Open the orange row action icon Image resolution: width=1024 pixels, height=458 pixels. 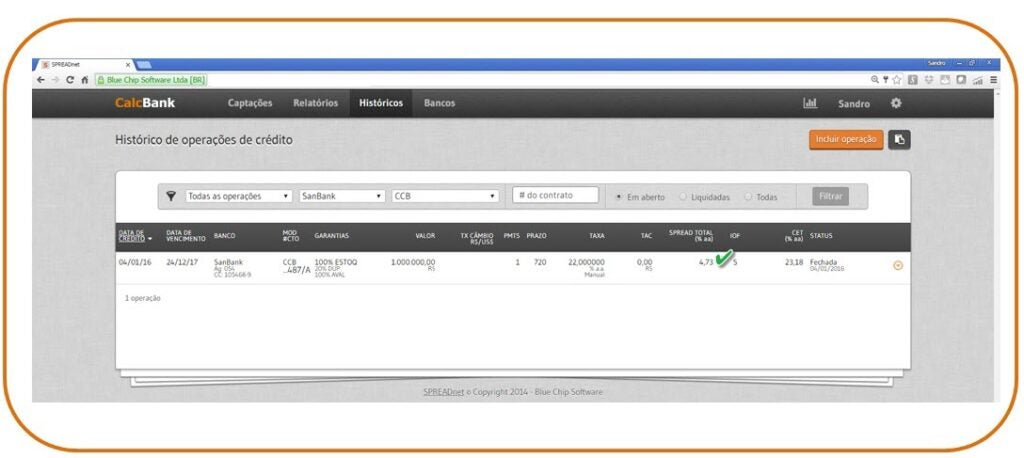click(x=897, y=265)
